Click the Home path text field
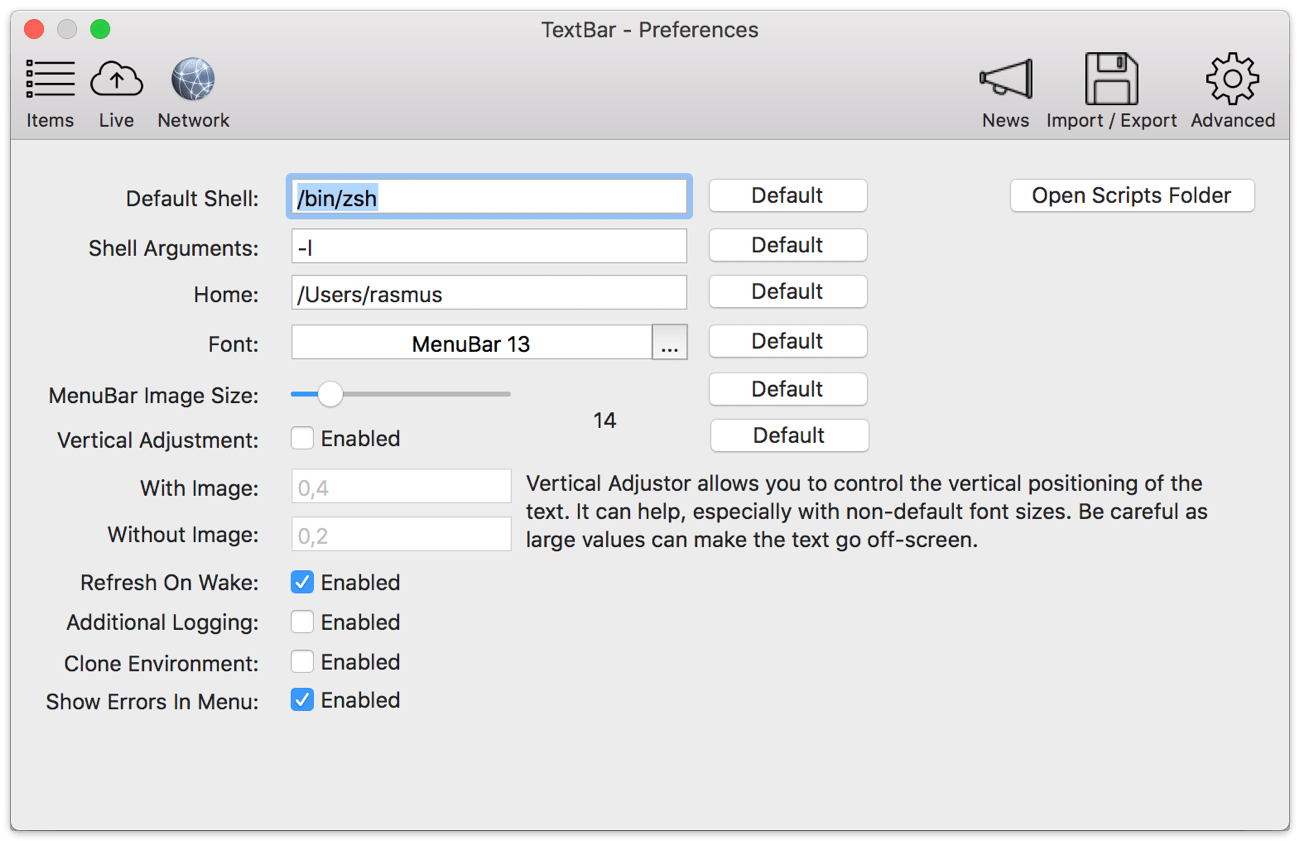 click(489, 293)
